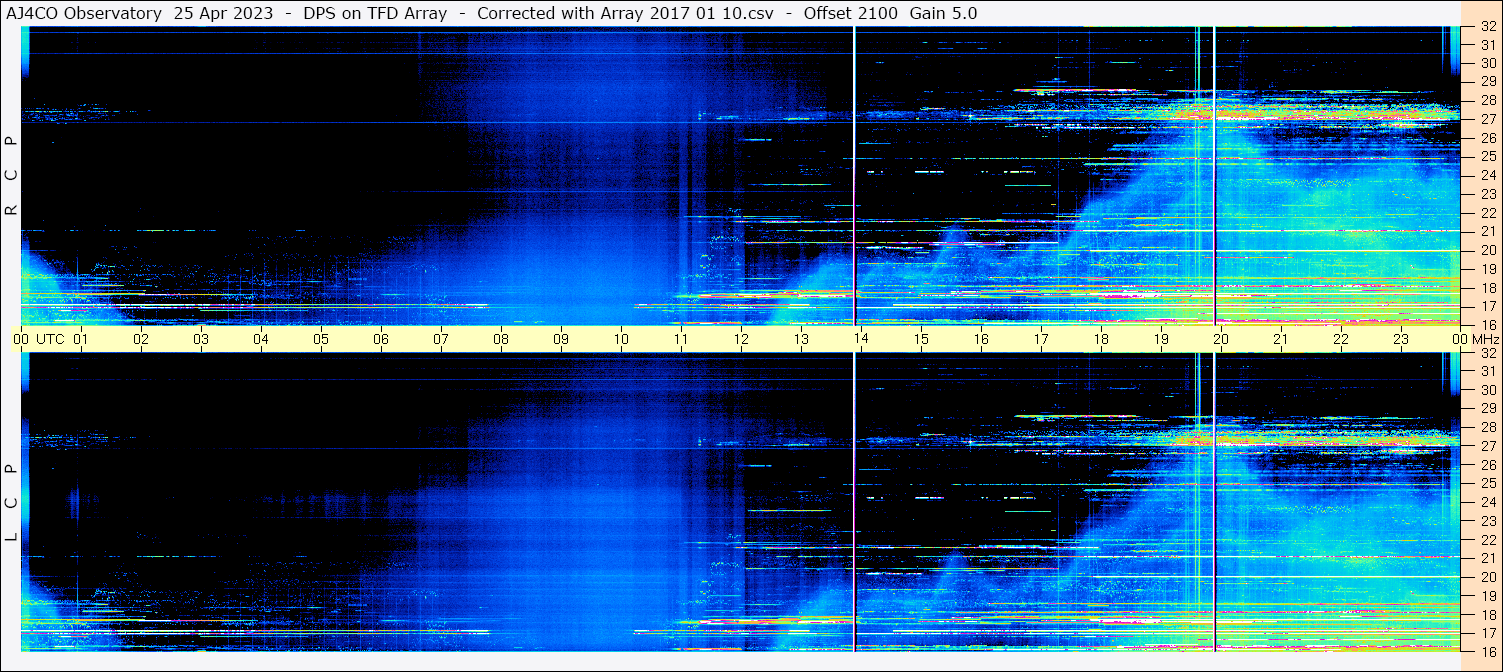This screenshot has width=1503, height=672.
Task: Click the "06" hour mark on time axis
Action: (381, 339)
